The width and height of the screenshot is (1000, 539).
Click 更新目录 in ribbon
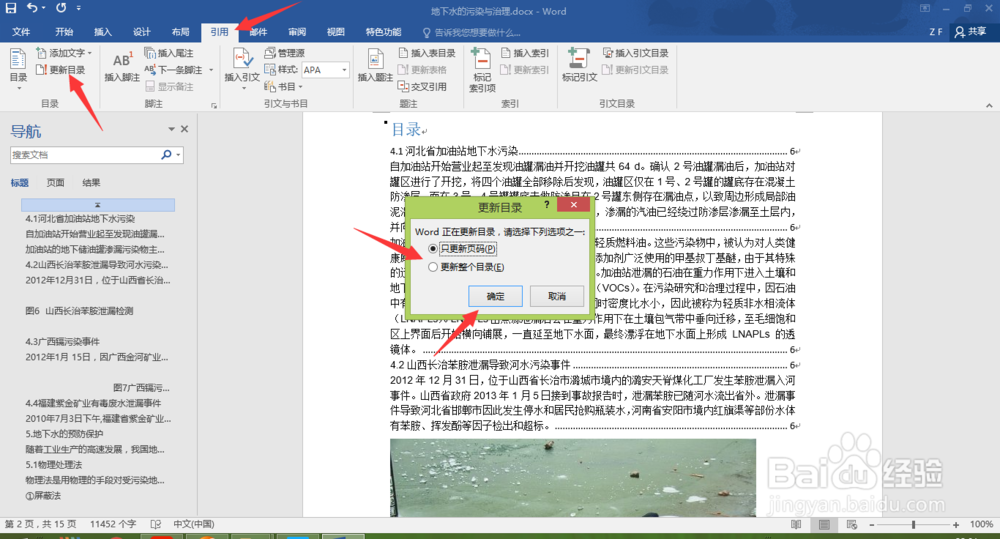click(x=61, y=70)
